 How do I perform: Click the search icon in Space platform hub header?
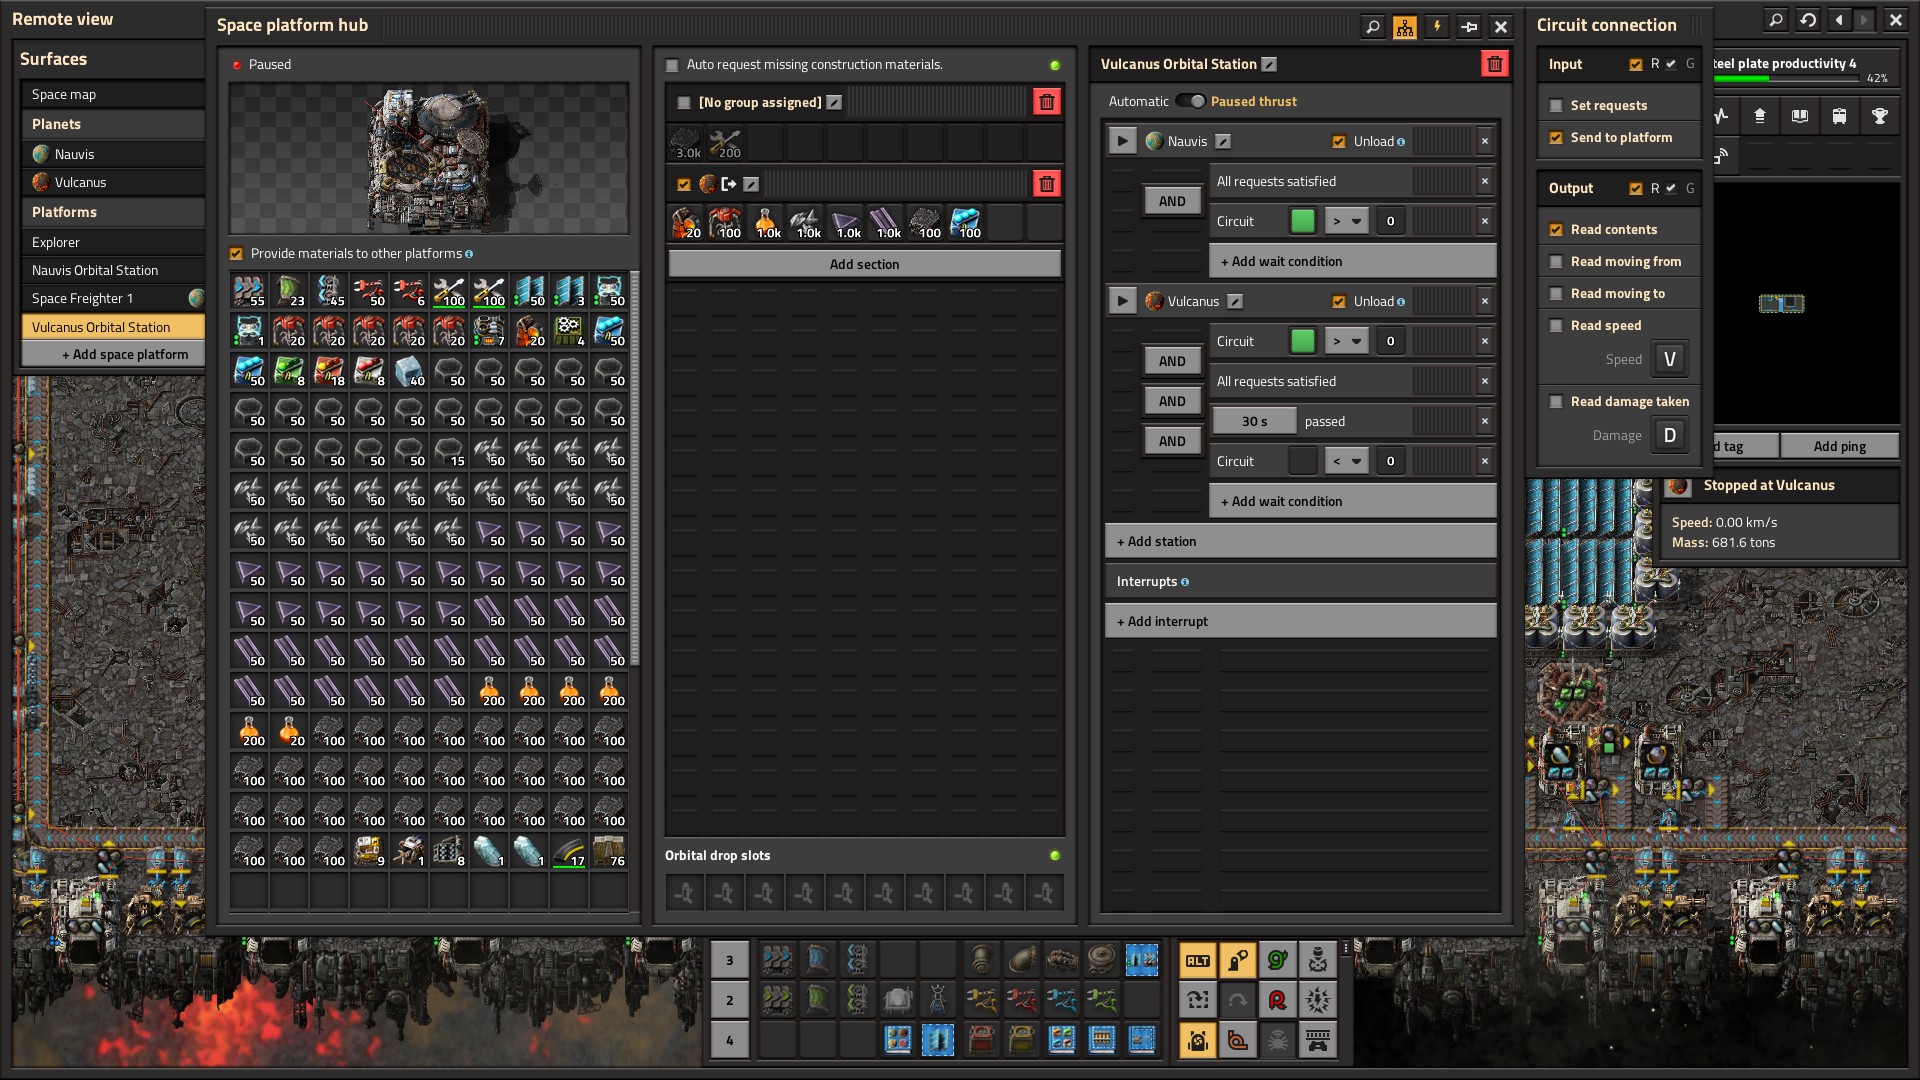click(1373, 27)
